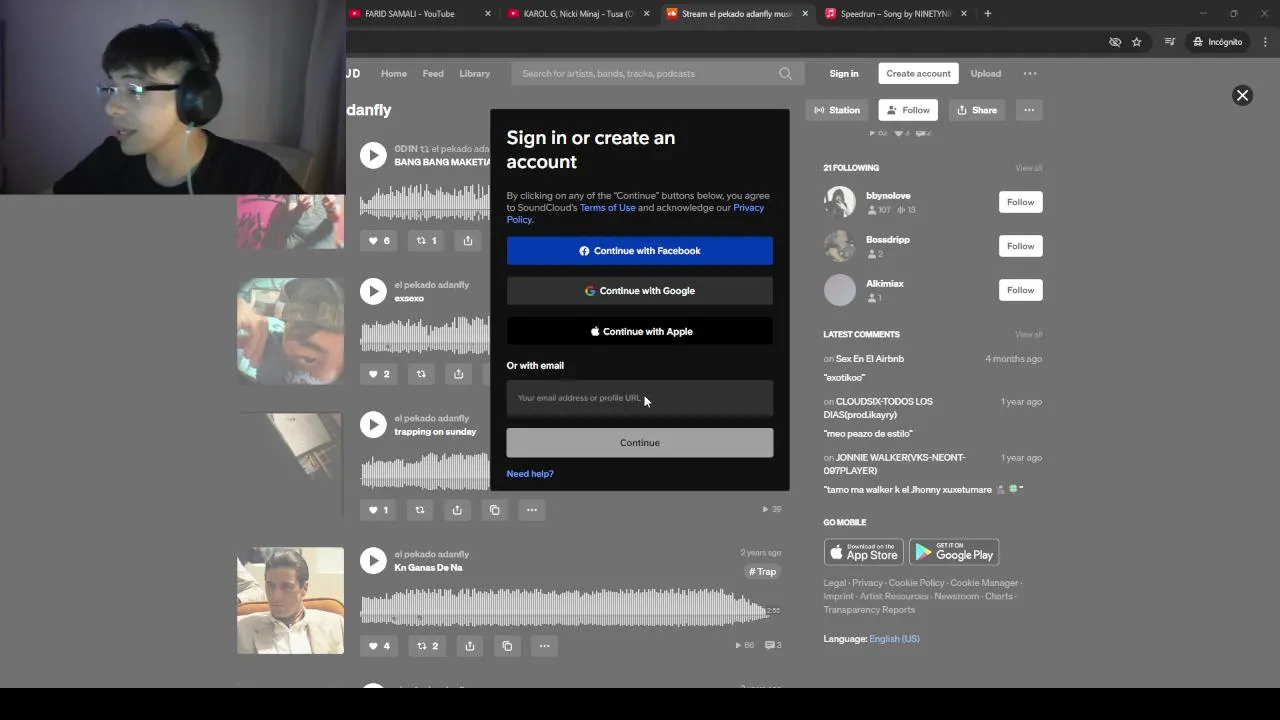Open browser menu three dots
Viewport: 1280px width, 720px height.
[1266, 42]
